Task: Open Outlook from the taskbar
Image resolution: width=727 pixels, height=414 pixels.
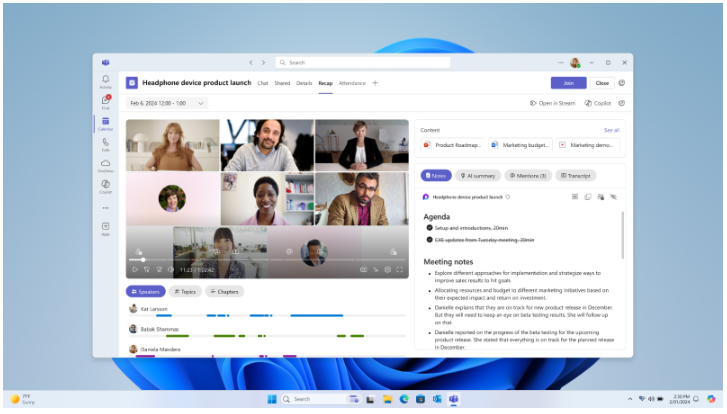Action: tap(437, 399)
